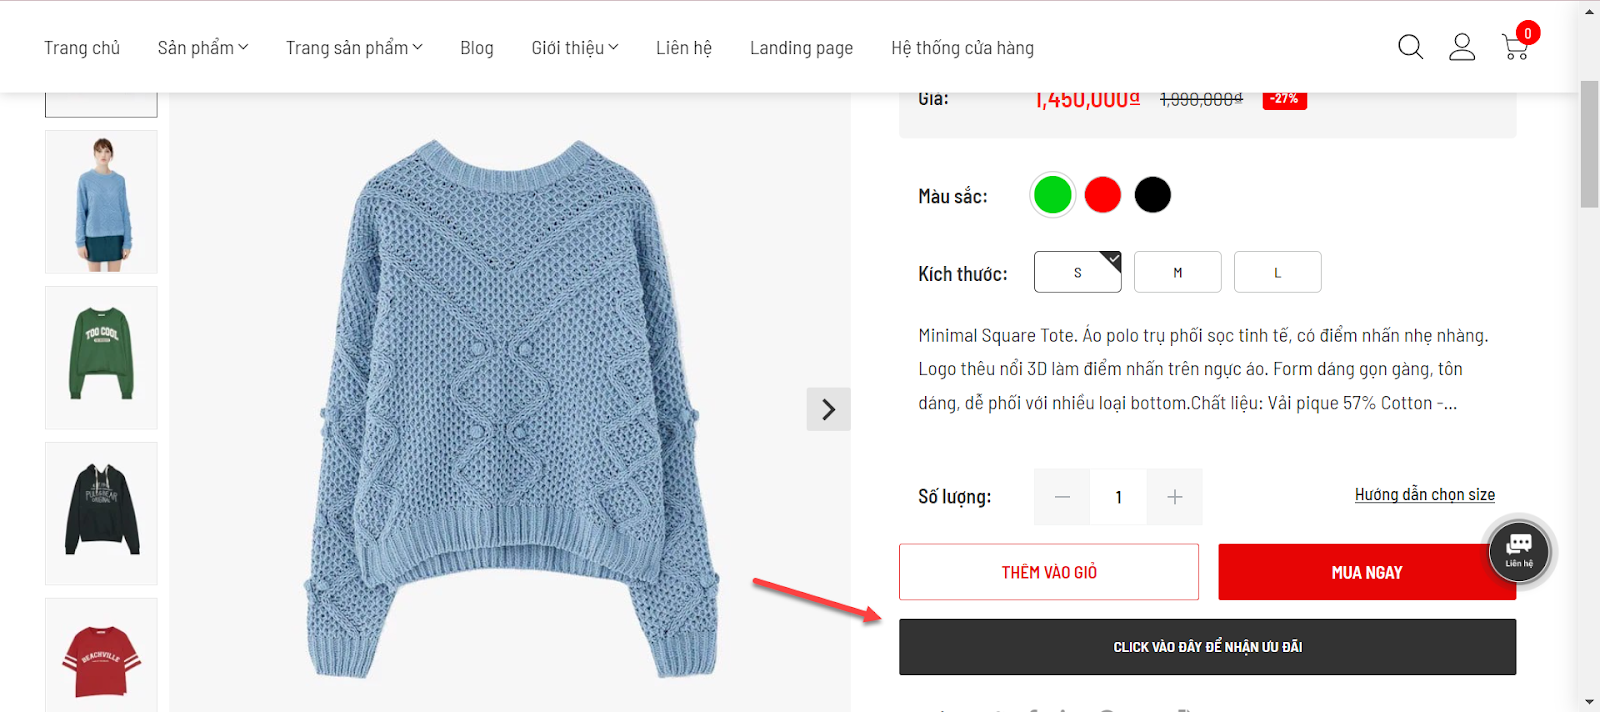The width and height of the screenshot is (1600, 712).
Task: Open the search icon in header
Action: (x=1410, y=47)
